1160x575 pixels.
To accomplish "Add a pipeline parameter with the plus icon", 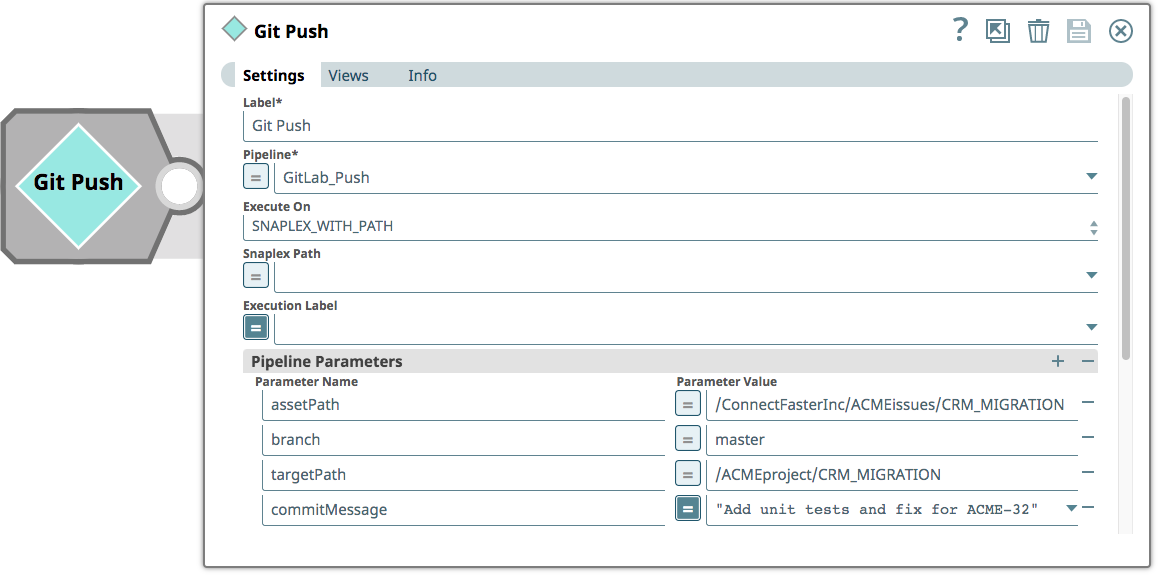I will (x=1058, y=361).
